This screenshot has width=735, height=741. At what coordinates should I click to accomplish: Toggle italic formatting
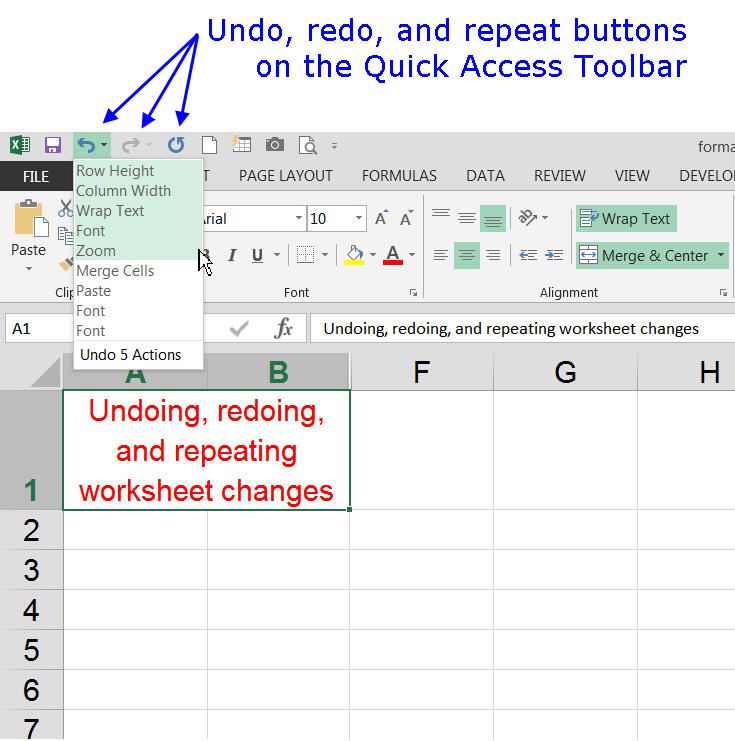pyautogui.click(x=232, y=255)
